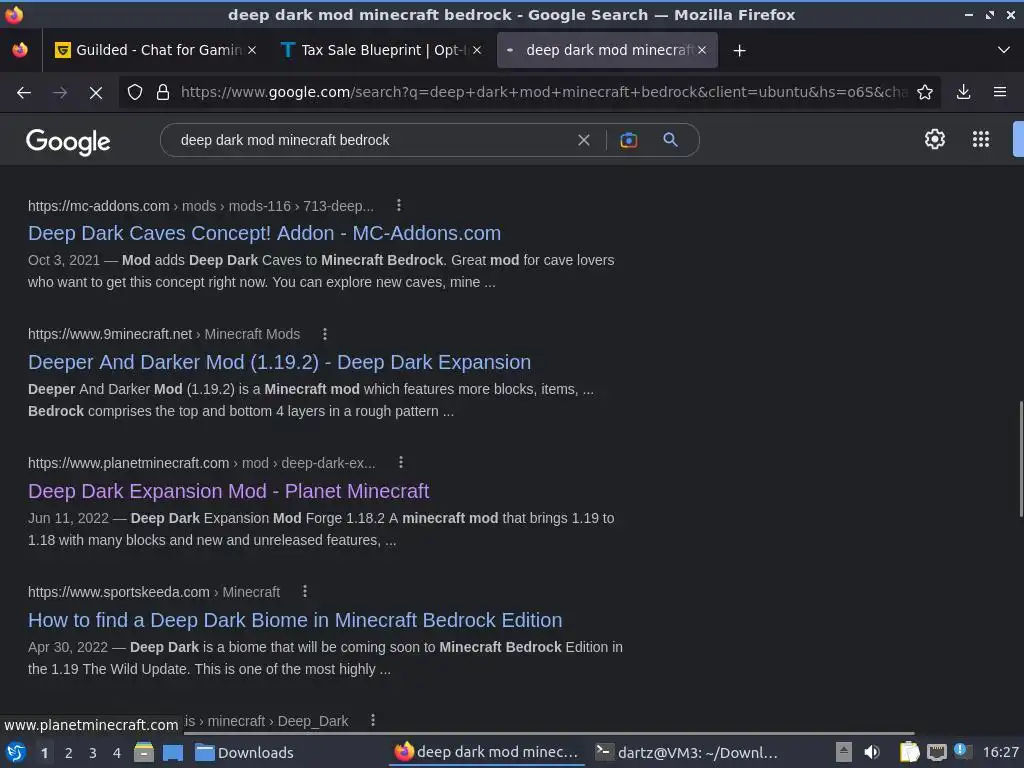The width and height of the screenshot is (1024, 768).
Task: Open removable media tray icon
Action: click(x=843, y=752)
